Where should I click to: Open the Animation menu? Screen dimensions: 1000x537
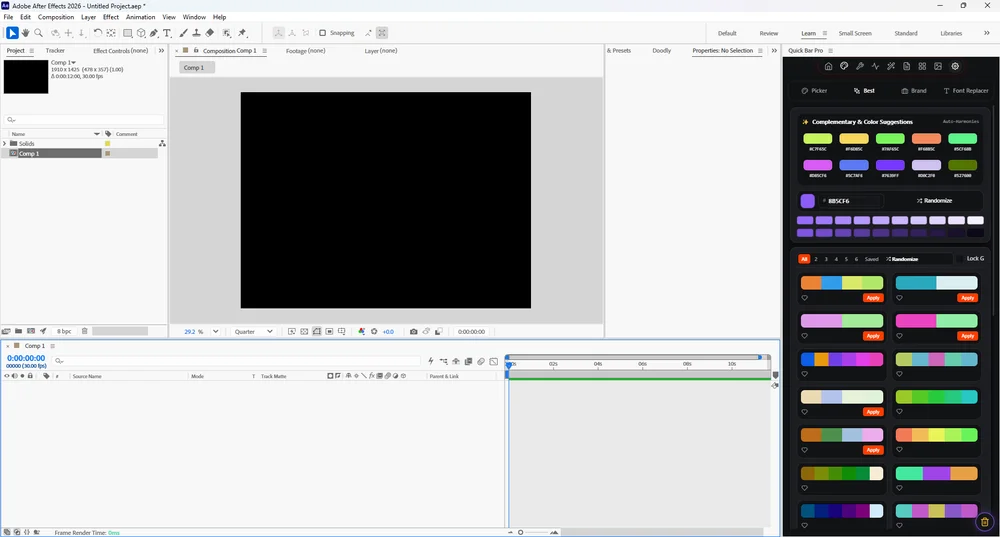coord(140,17)
